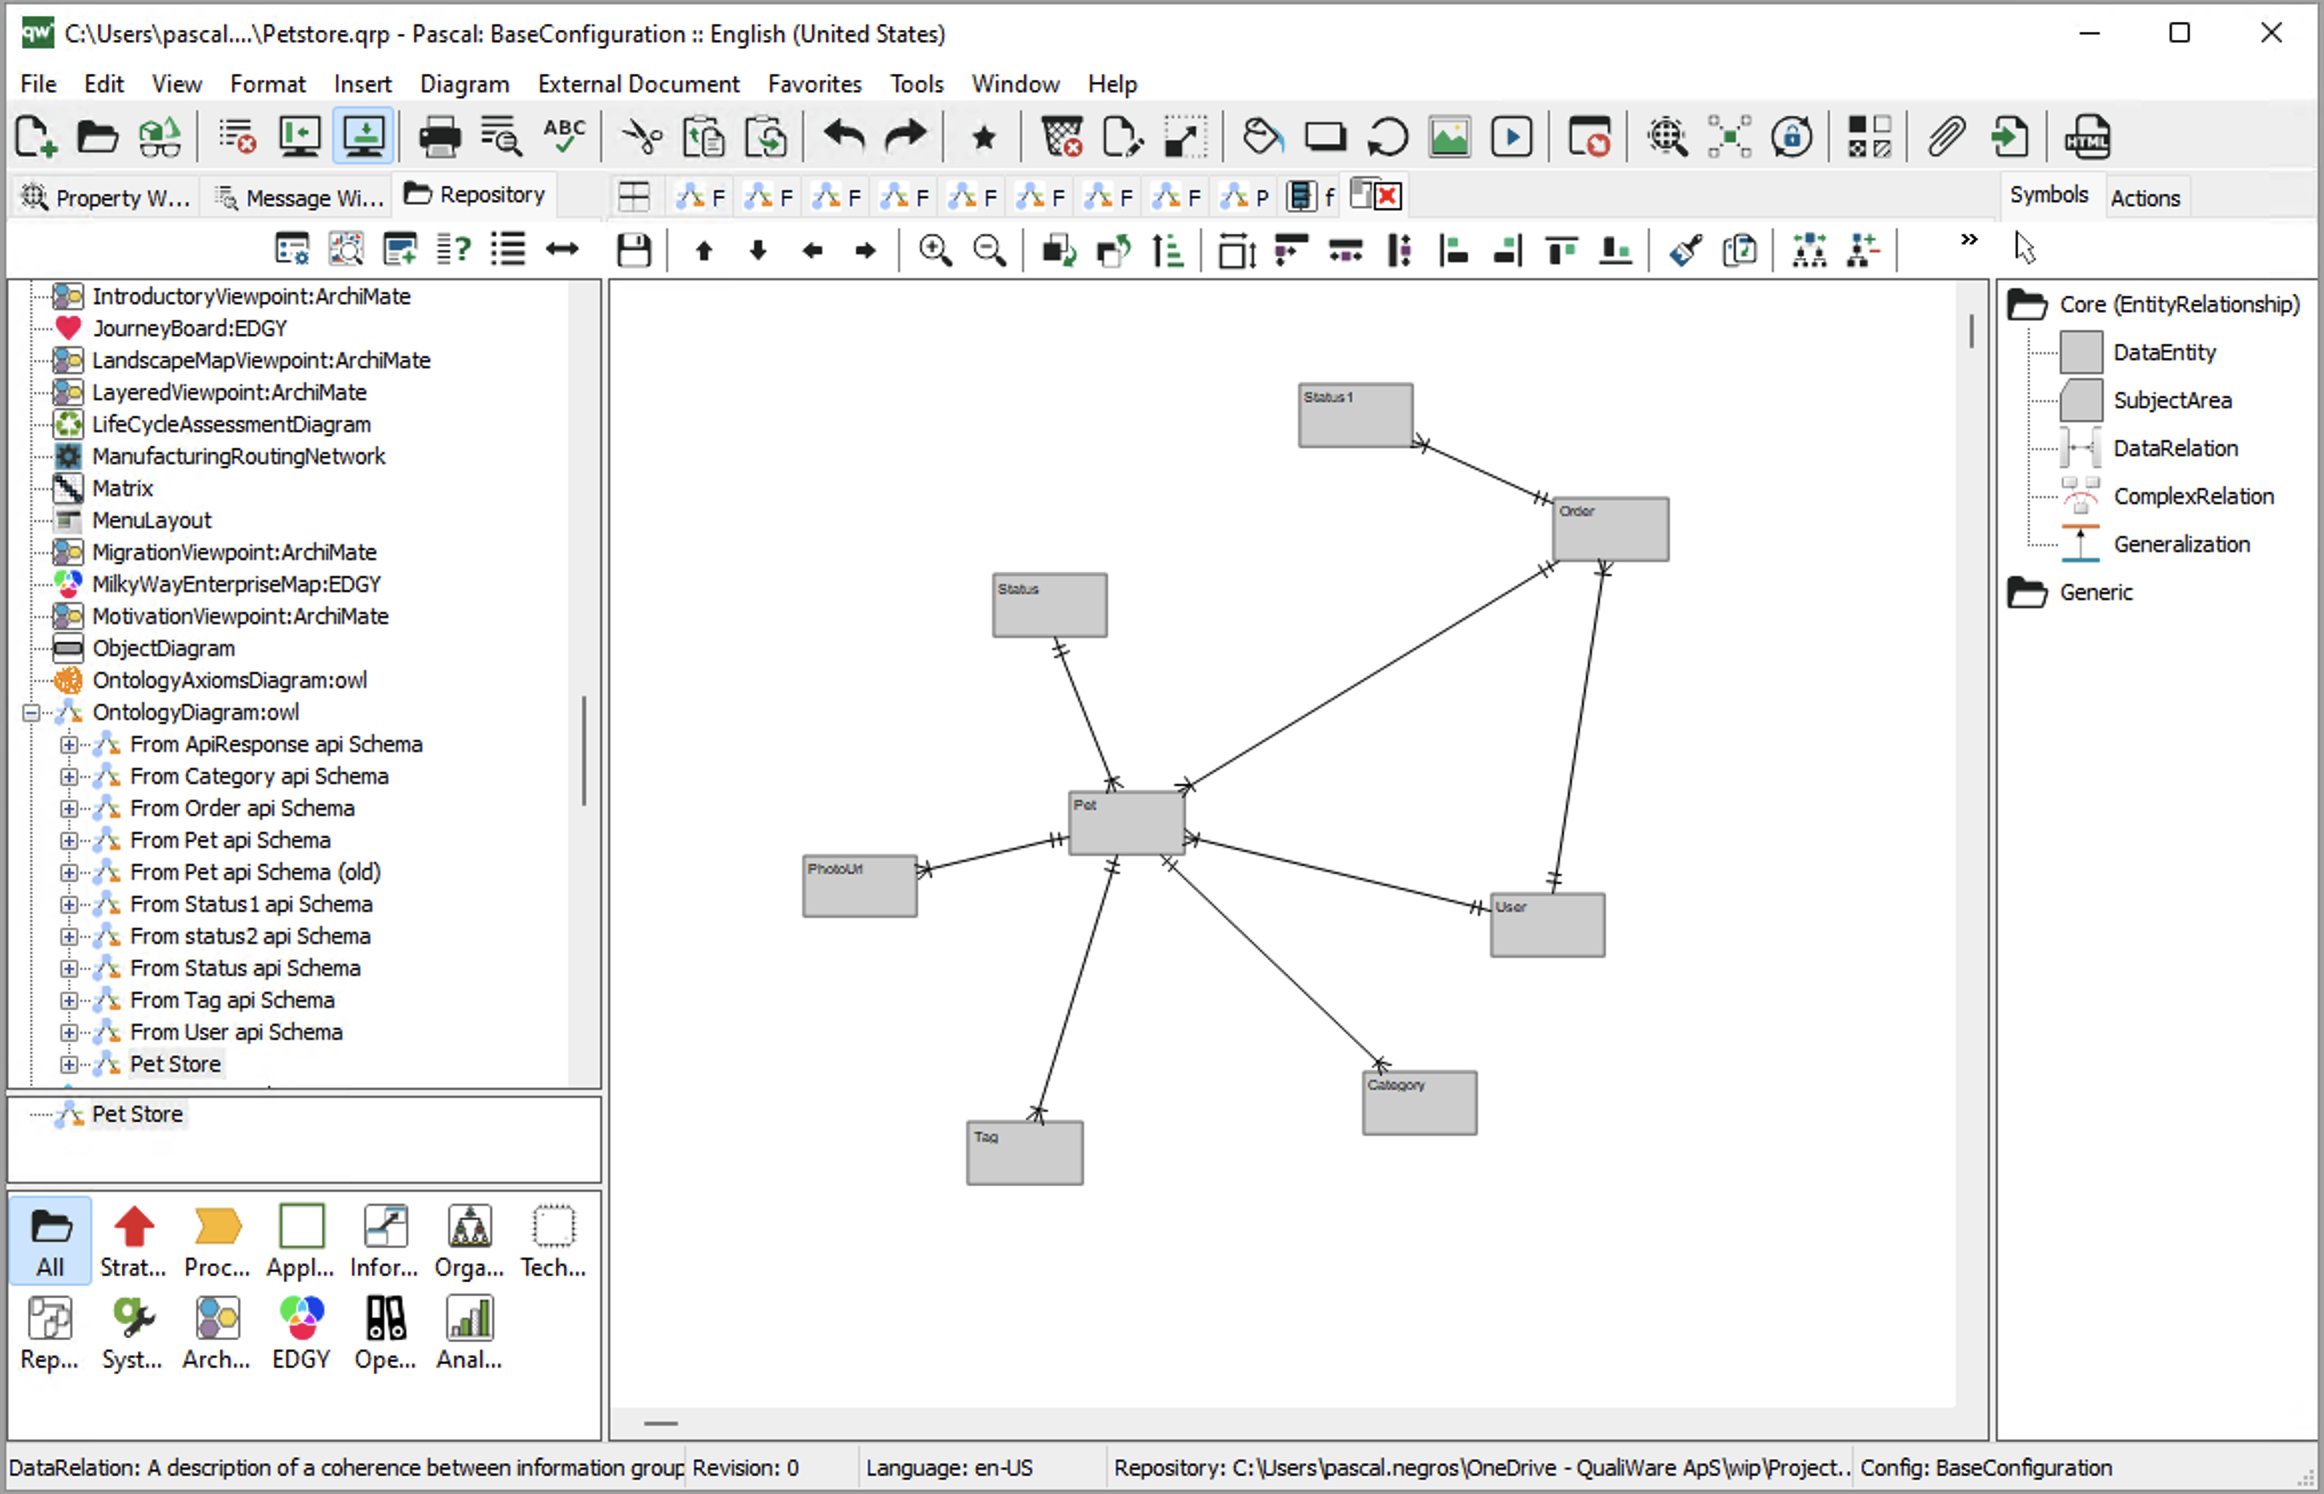This screenshot has width=2324, height=1494.
Task: Select the Pet entity on the diagram
Action: coord(1126,823)
